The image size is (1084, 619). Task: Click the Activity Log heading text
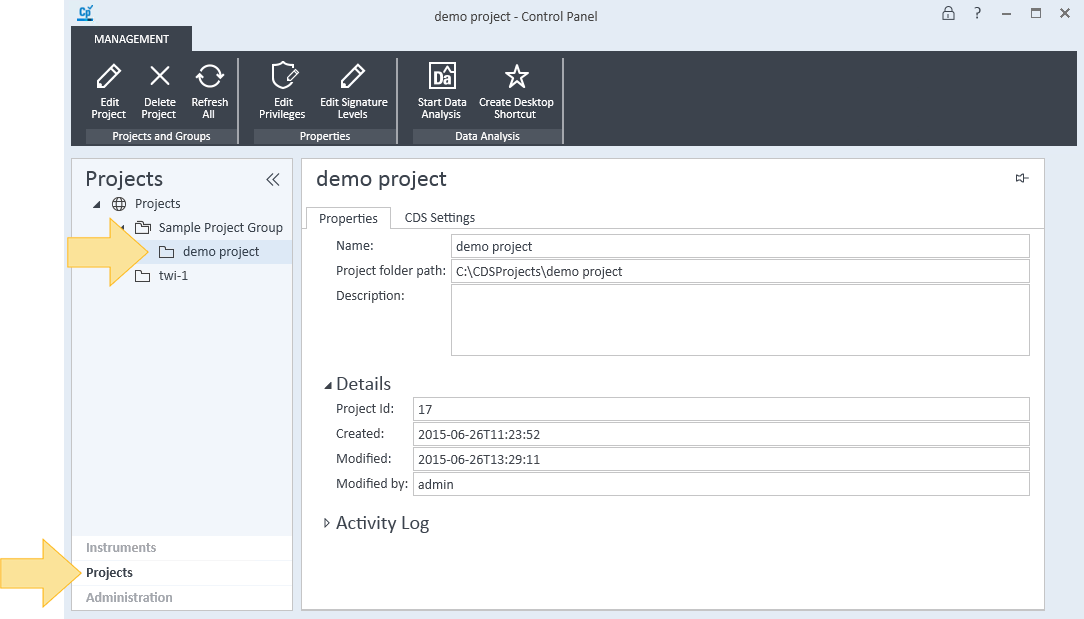[382, 524]
